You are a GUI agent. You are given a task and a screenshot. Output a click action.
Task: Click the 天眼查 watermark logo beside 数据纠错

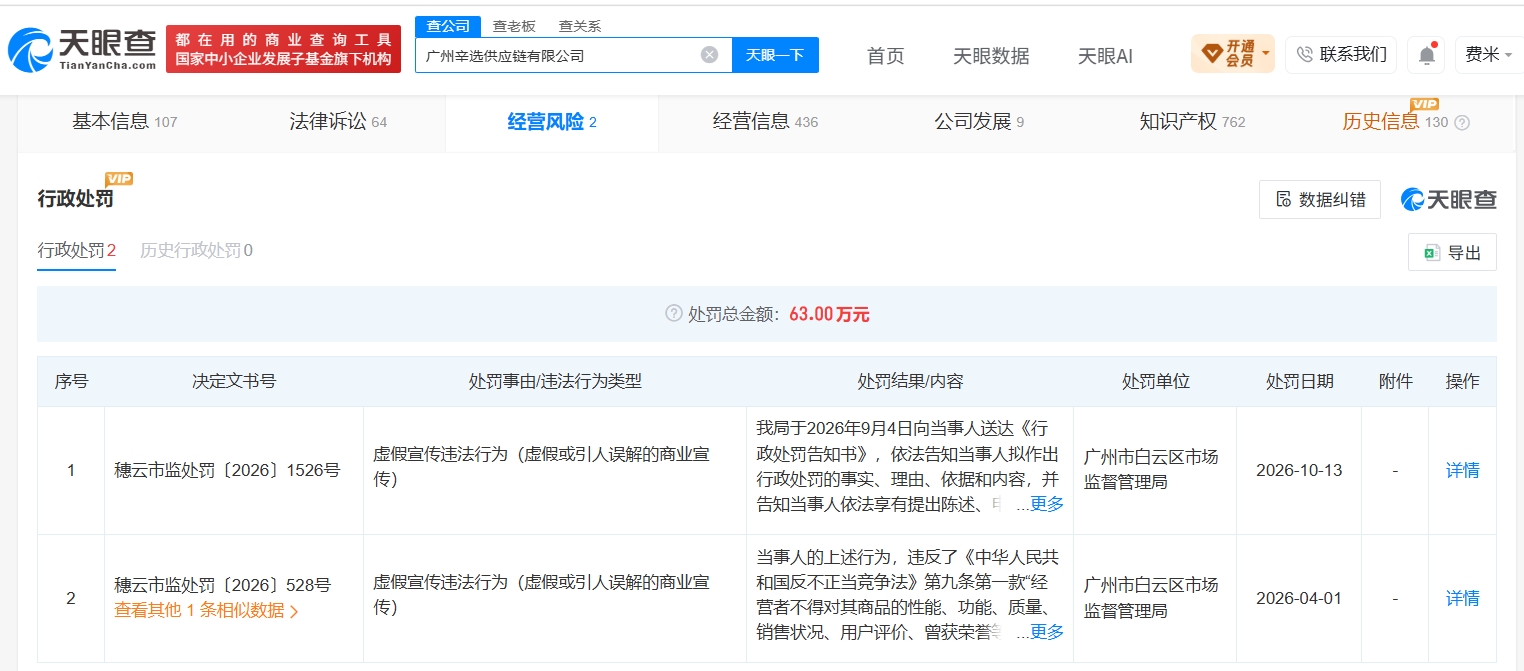pos(1448,200)
